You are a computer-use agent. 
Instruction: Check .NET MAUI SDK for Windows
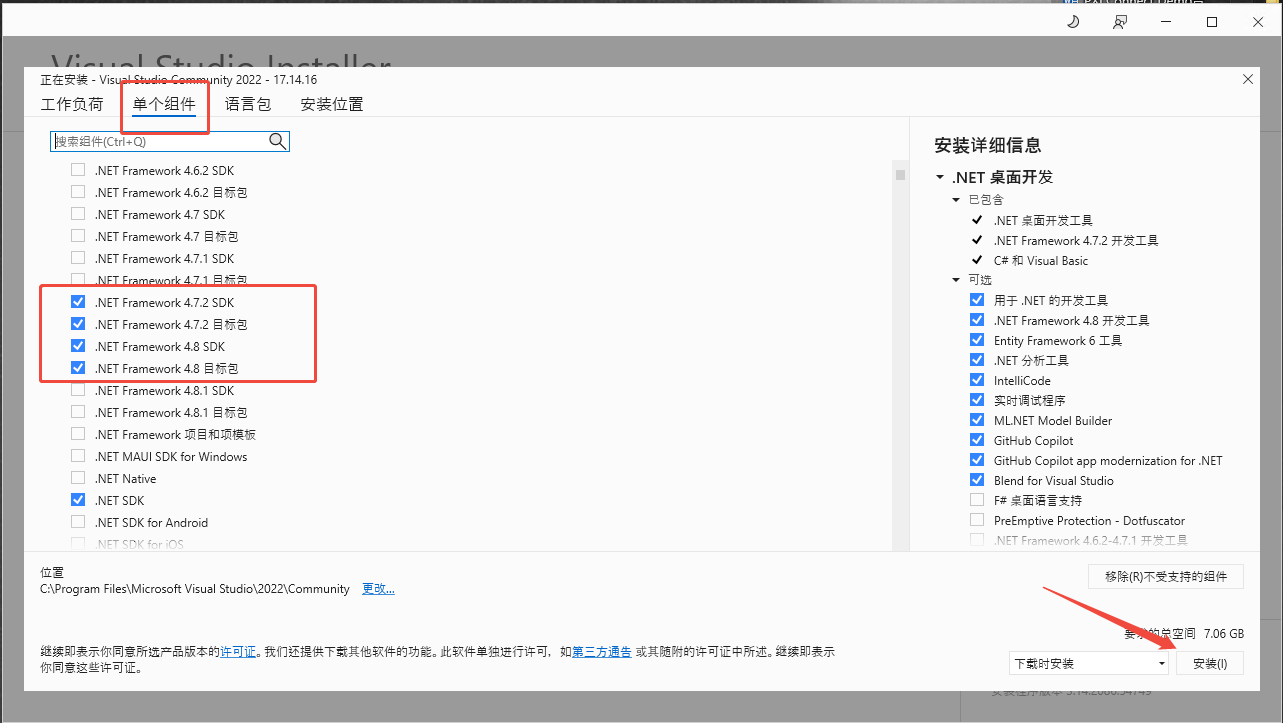[78, 456]
